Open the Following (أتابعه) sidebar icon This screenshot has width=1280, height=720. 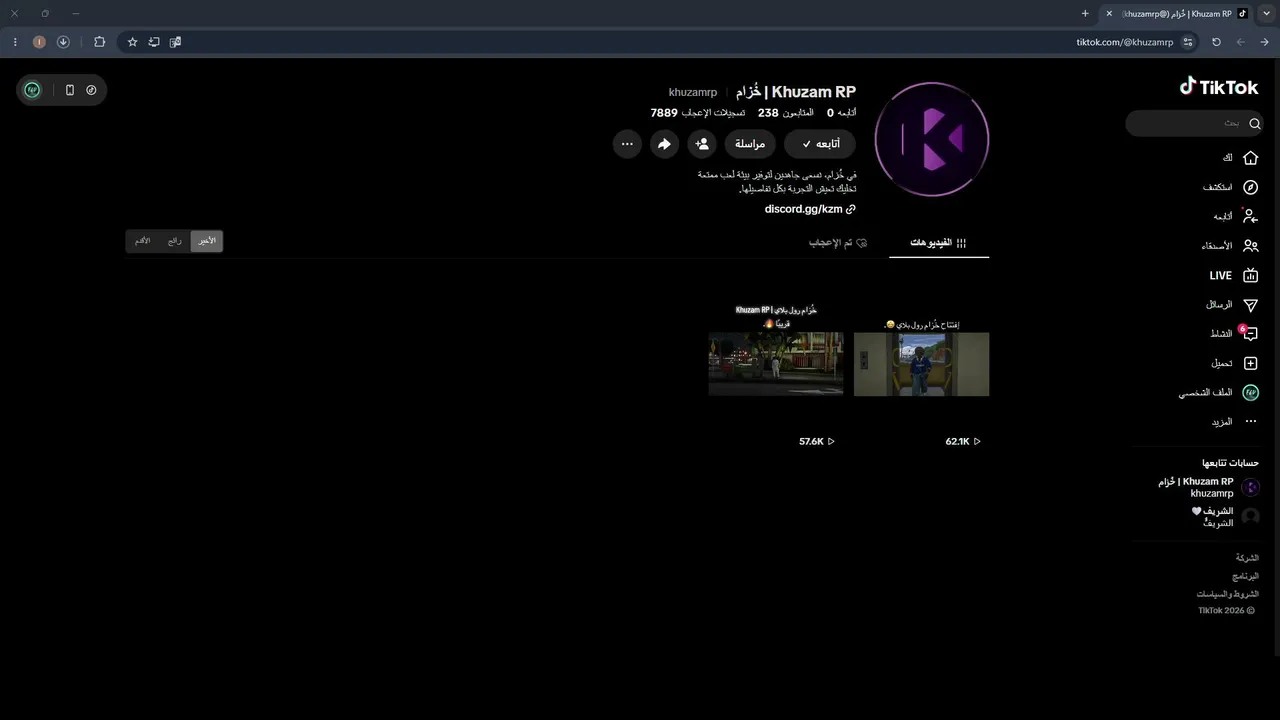(x=1250, y=216)
